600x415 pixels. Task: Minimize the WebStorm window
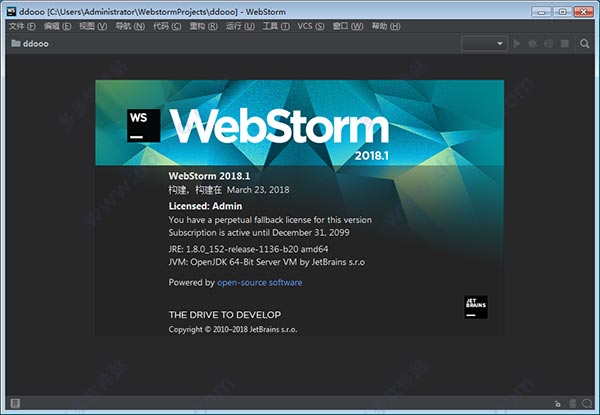point(541,11)
